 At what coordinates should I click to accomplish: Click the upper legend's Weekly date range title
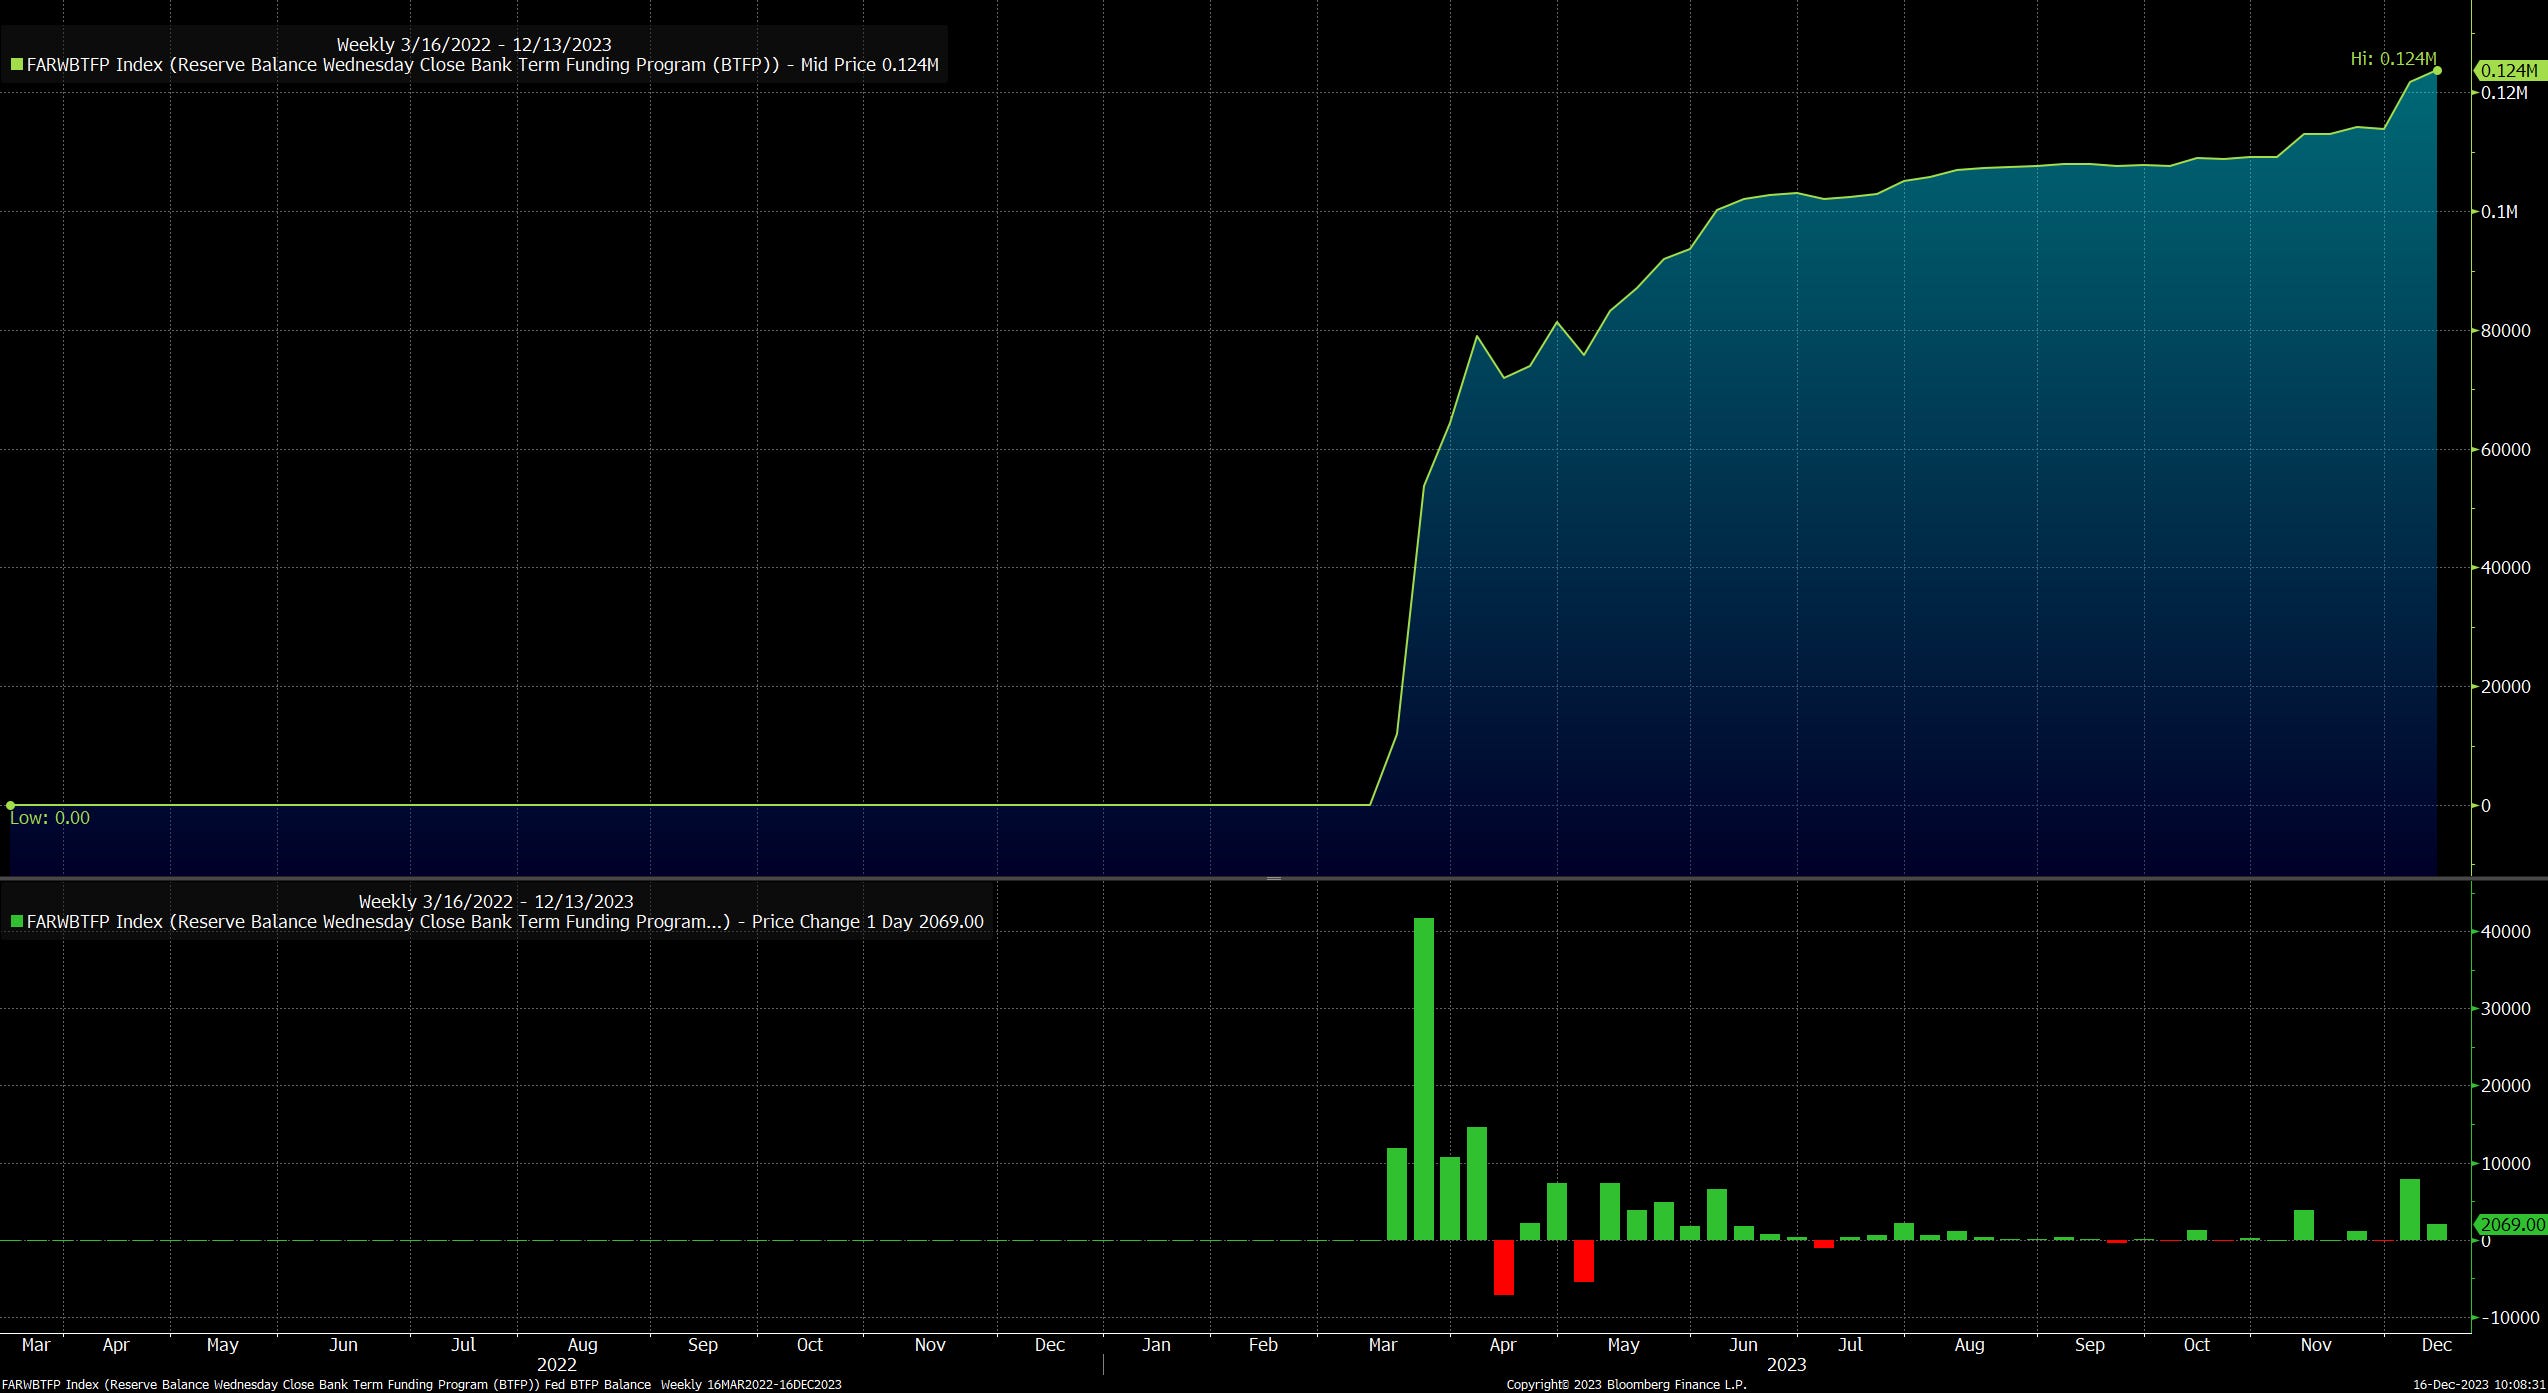(473, 44)
